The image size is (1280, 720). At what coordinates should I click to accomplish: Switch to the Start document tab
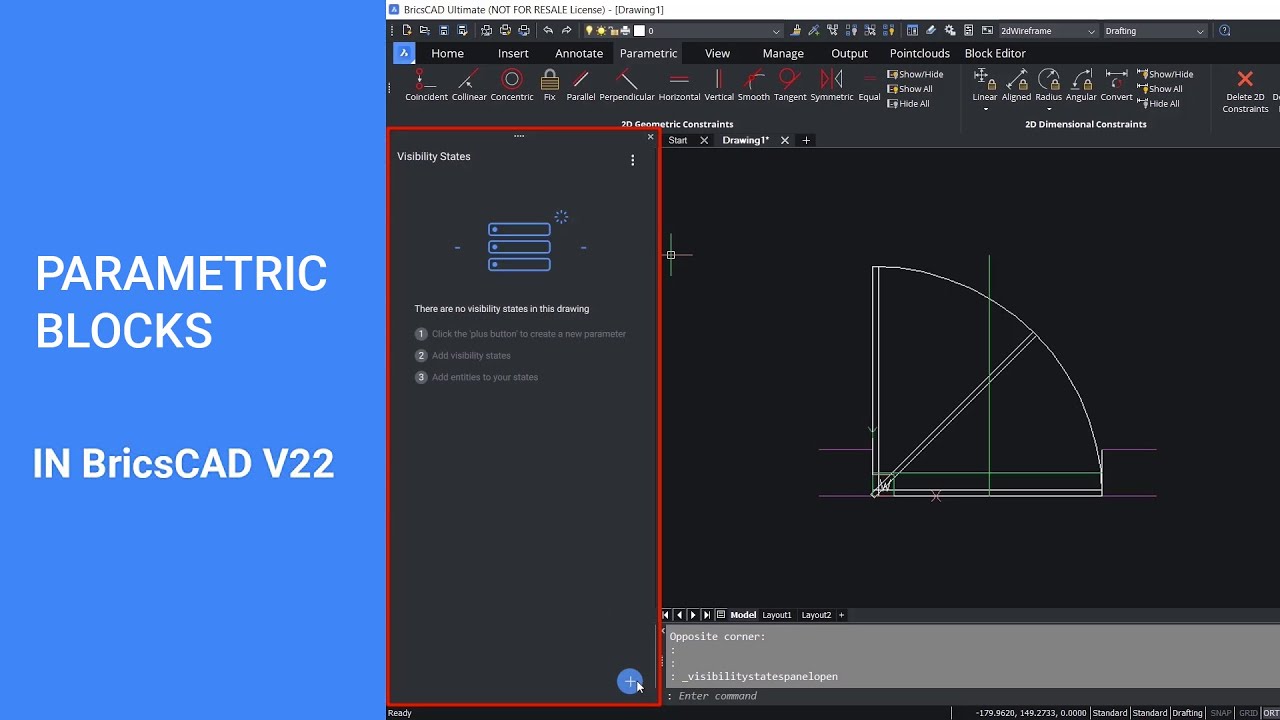tap(678, 140)
